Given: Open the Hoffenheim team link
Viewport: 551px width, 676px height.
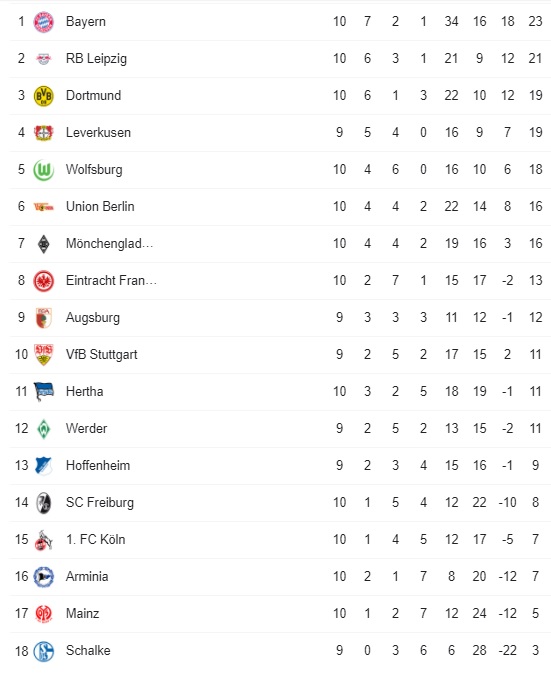Looking at the screenshot, I should [x=98, y=466].
